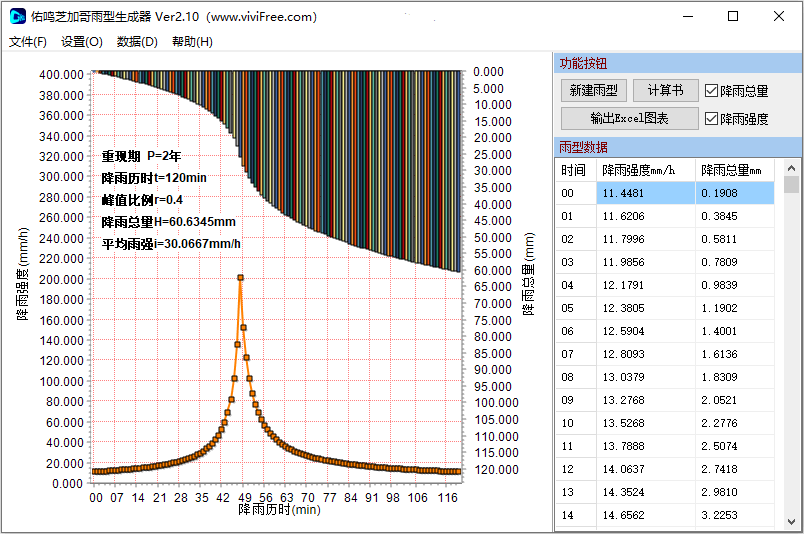Click the 输出Excel图表 button
Screen dimensions: 804x534
tap(629, 118)
